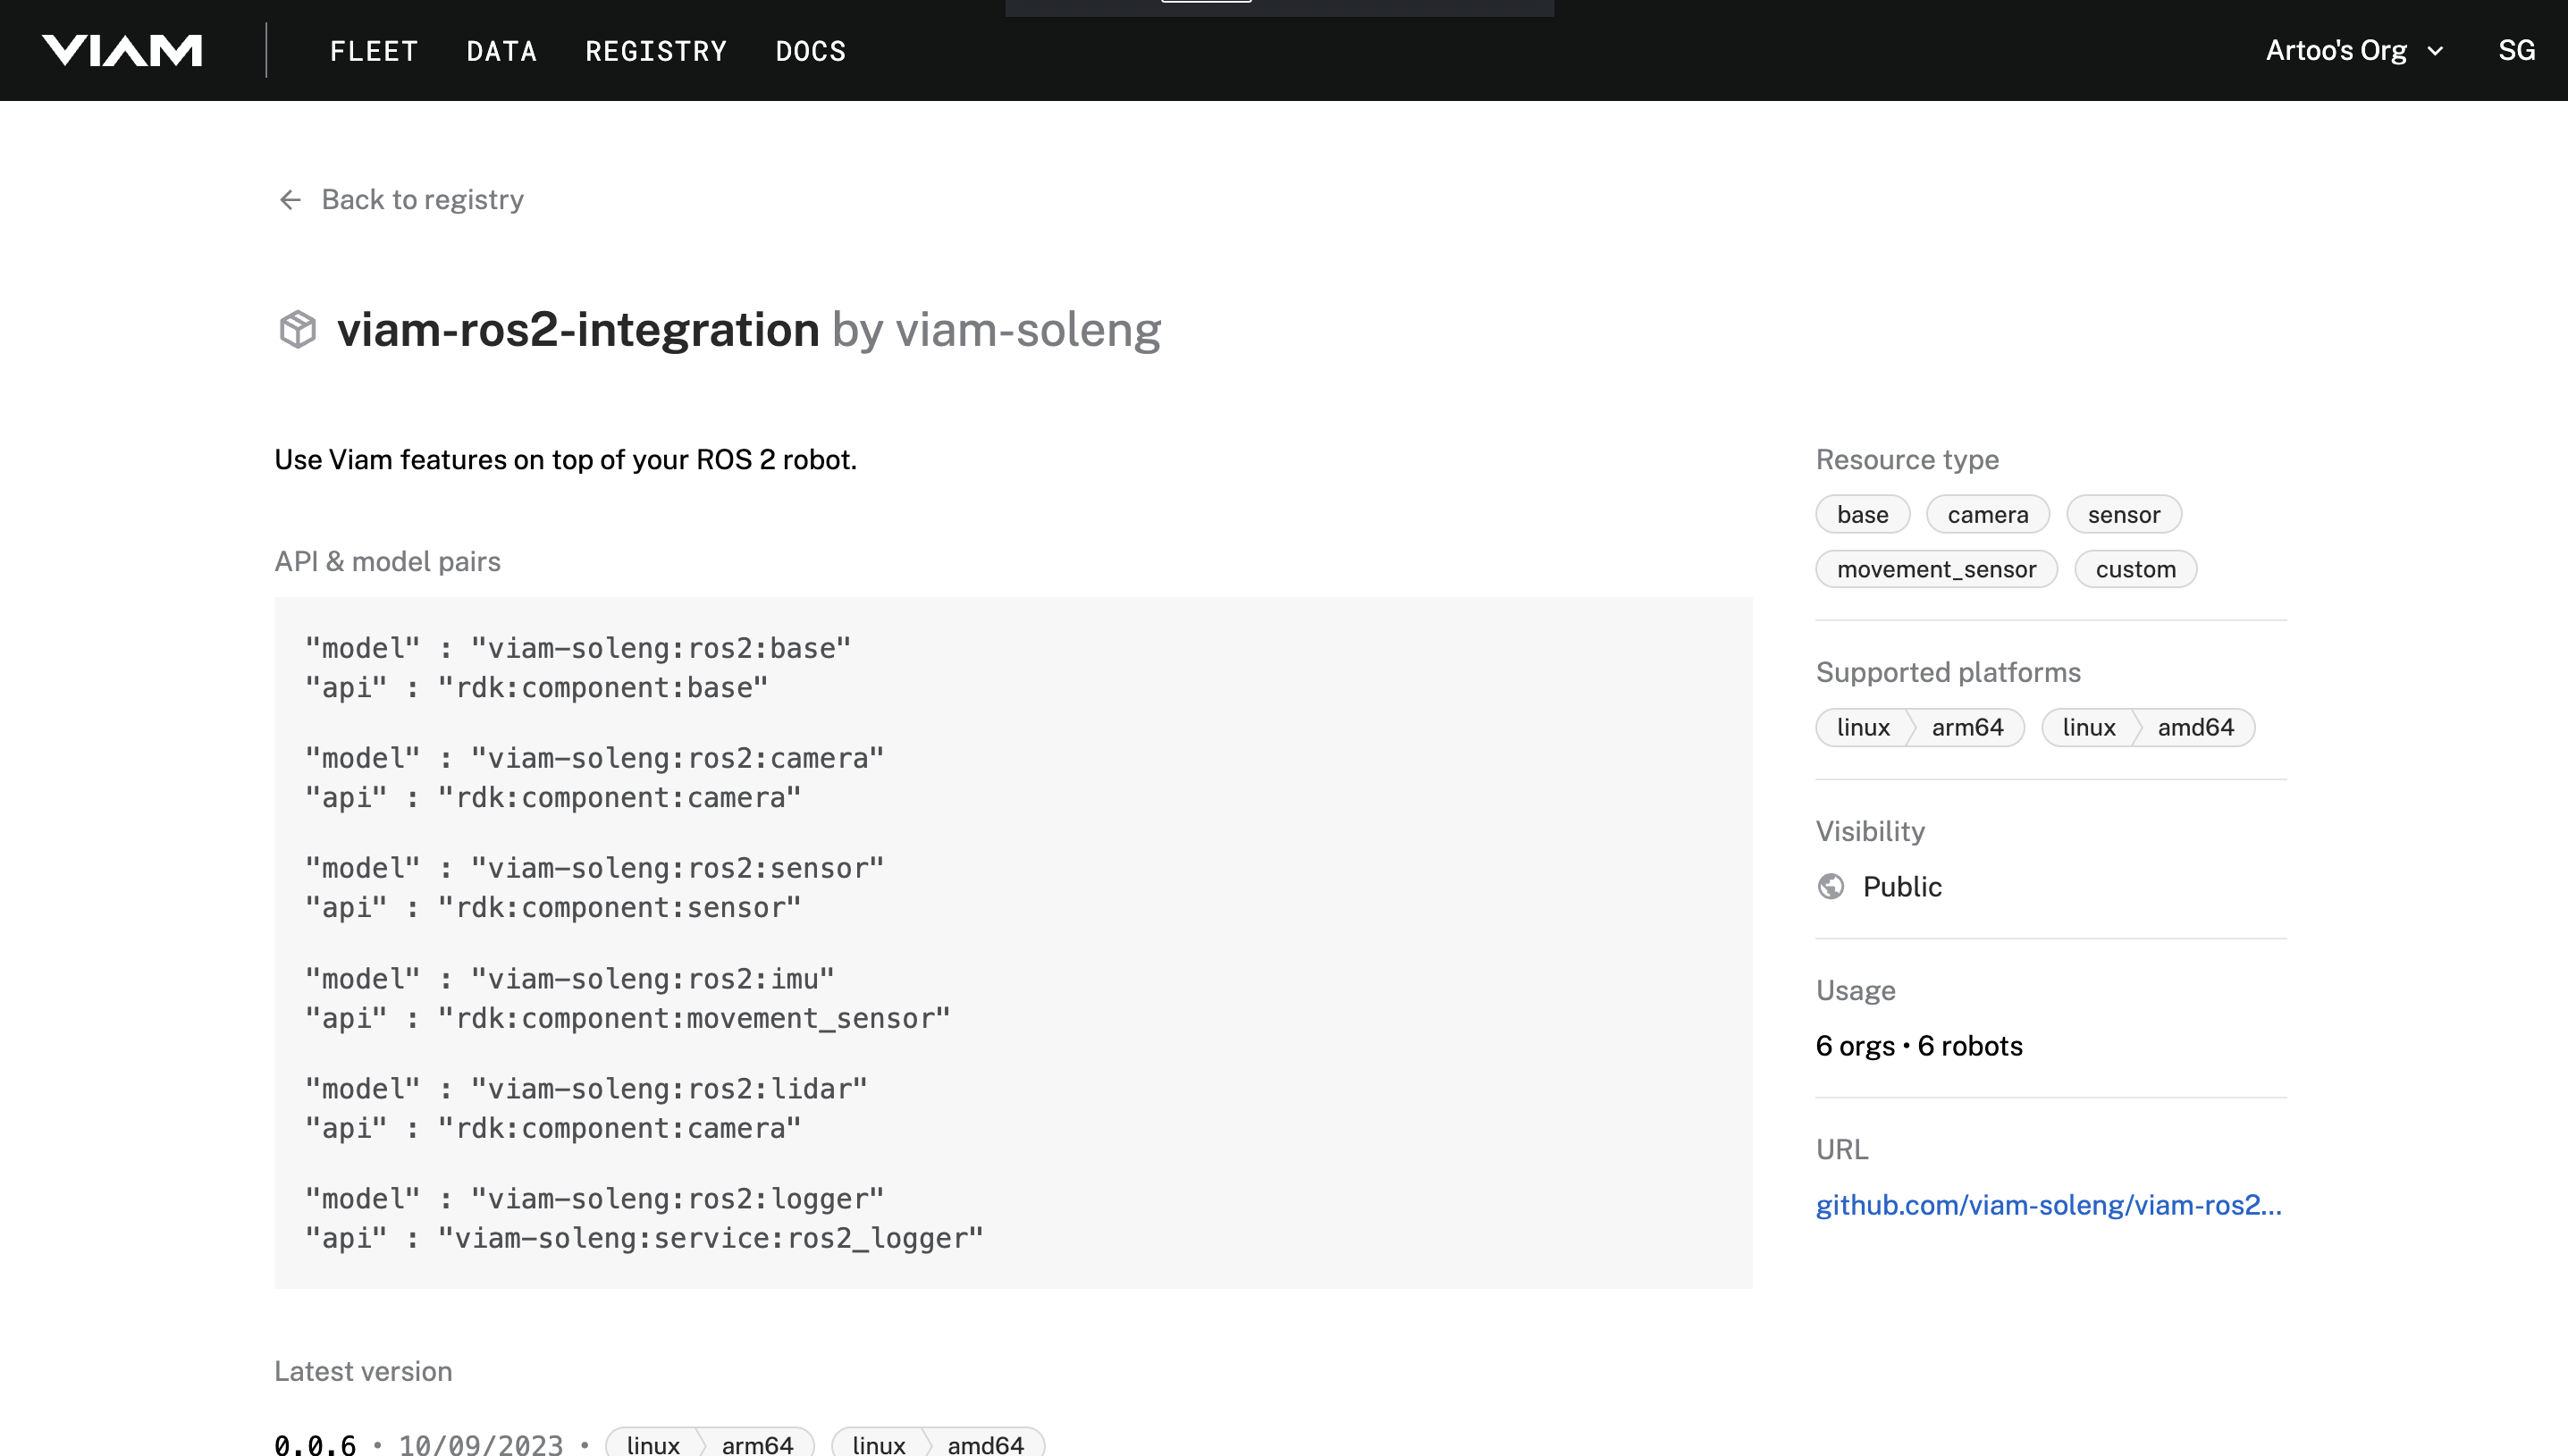Open the github.com/viam-soleng URL link

2049,1205
